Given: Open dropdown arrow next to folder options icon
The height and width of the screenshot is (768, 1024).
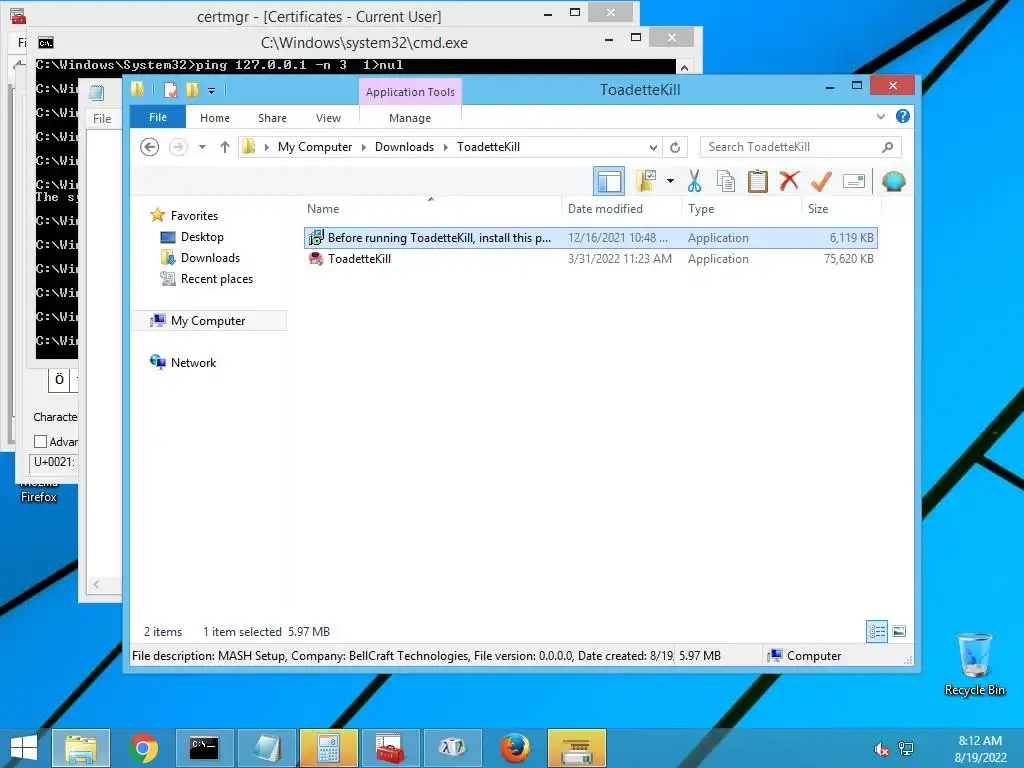Looking at the screenshot, I should pyautogui.click(x=670, y=181).
